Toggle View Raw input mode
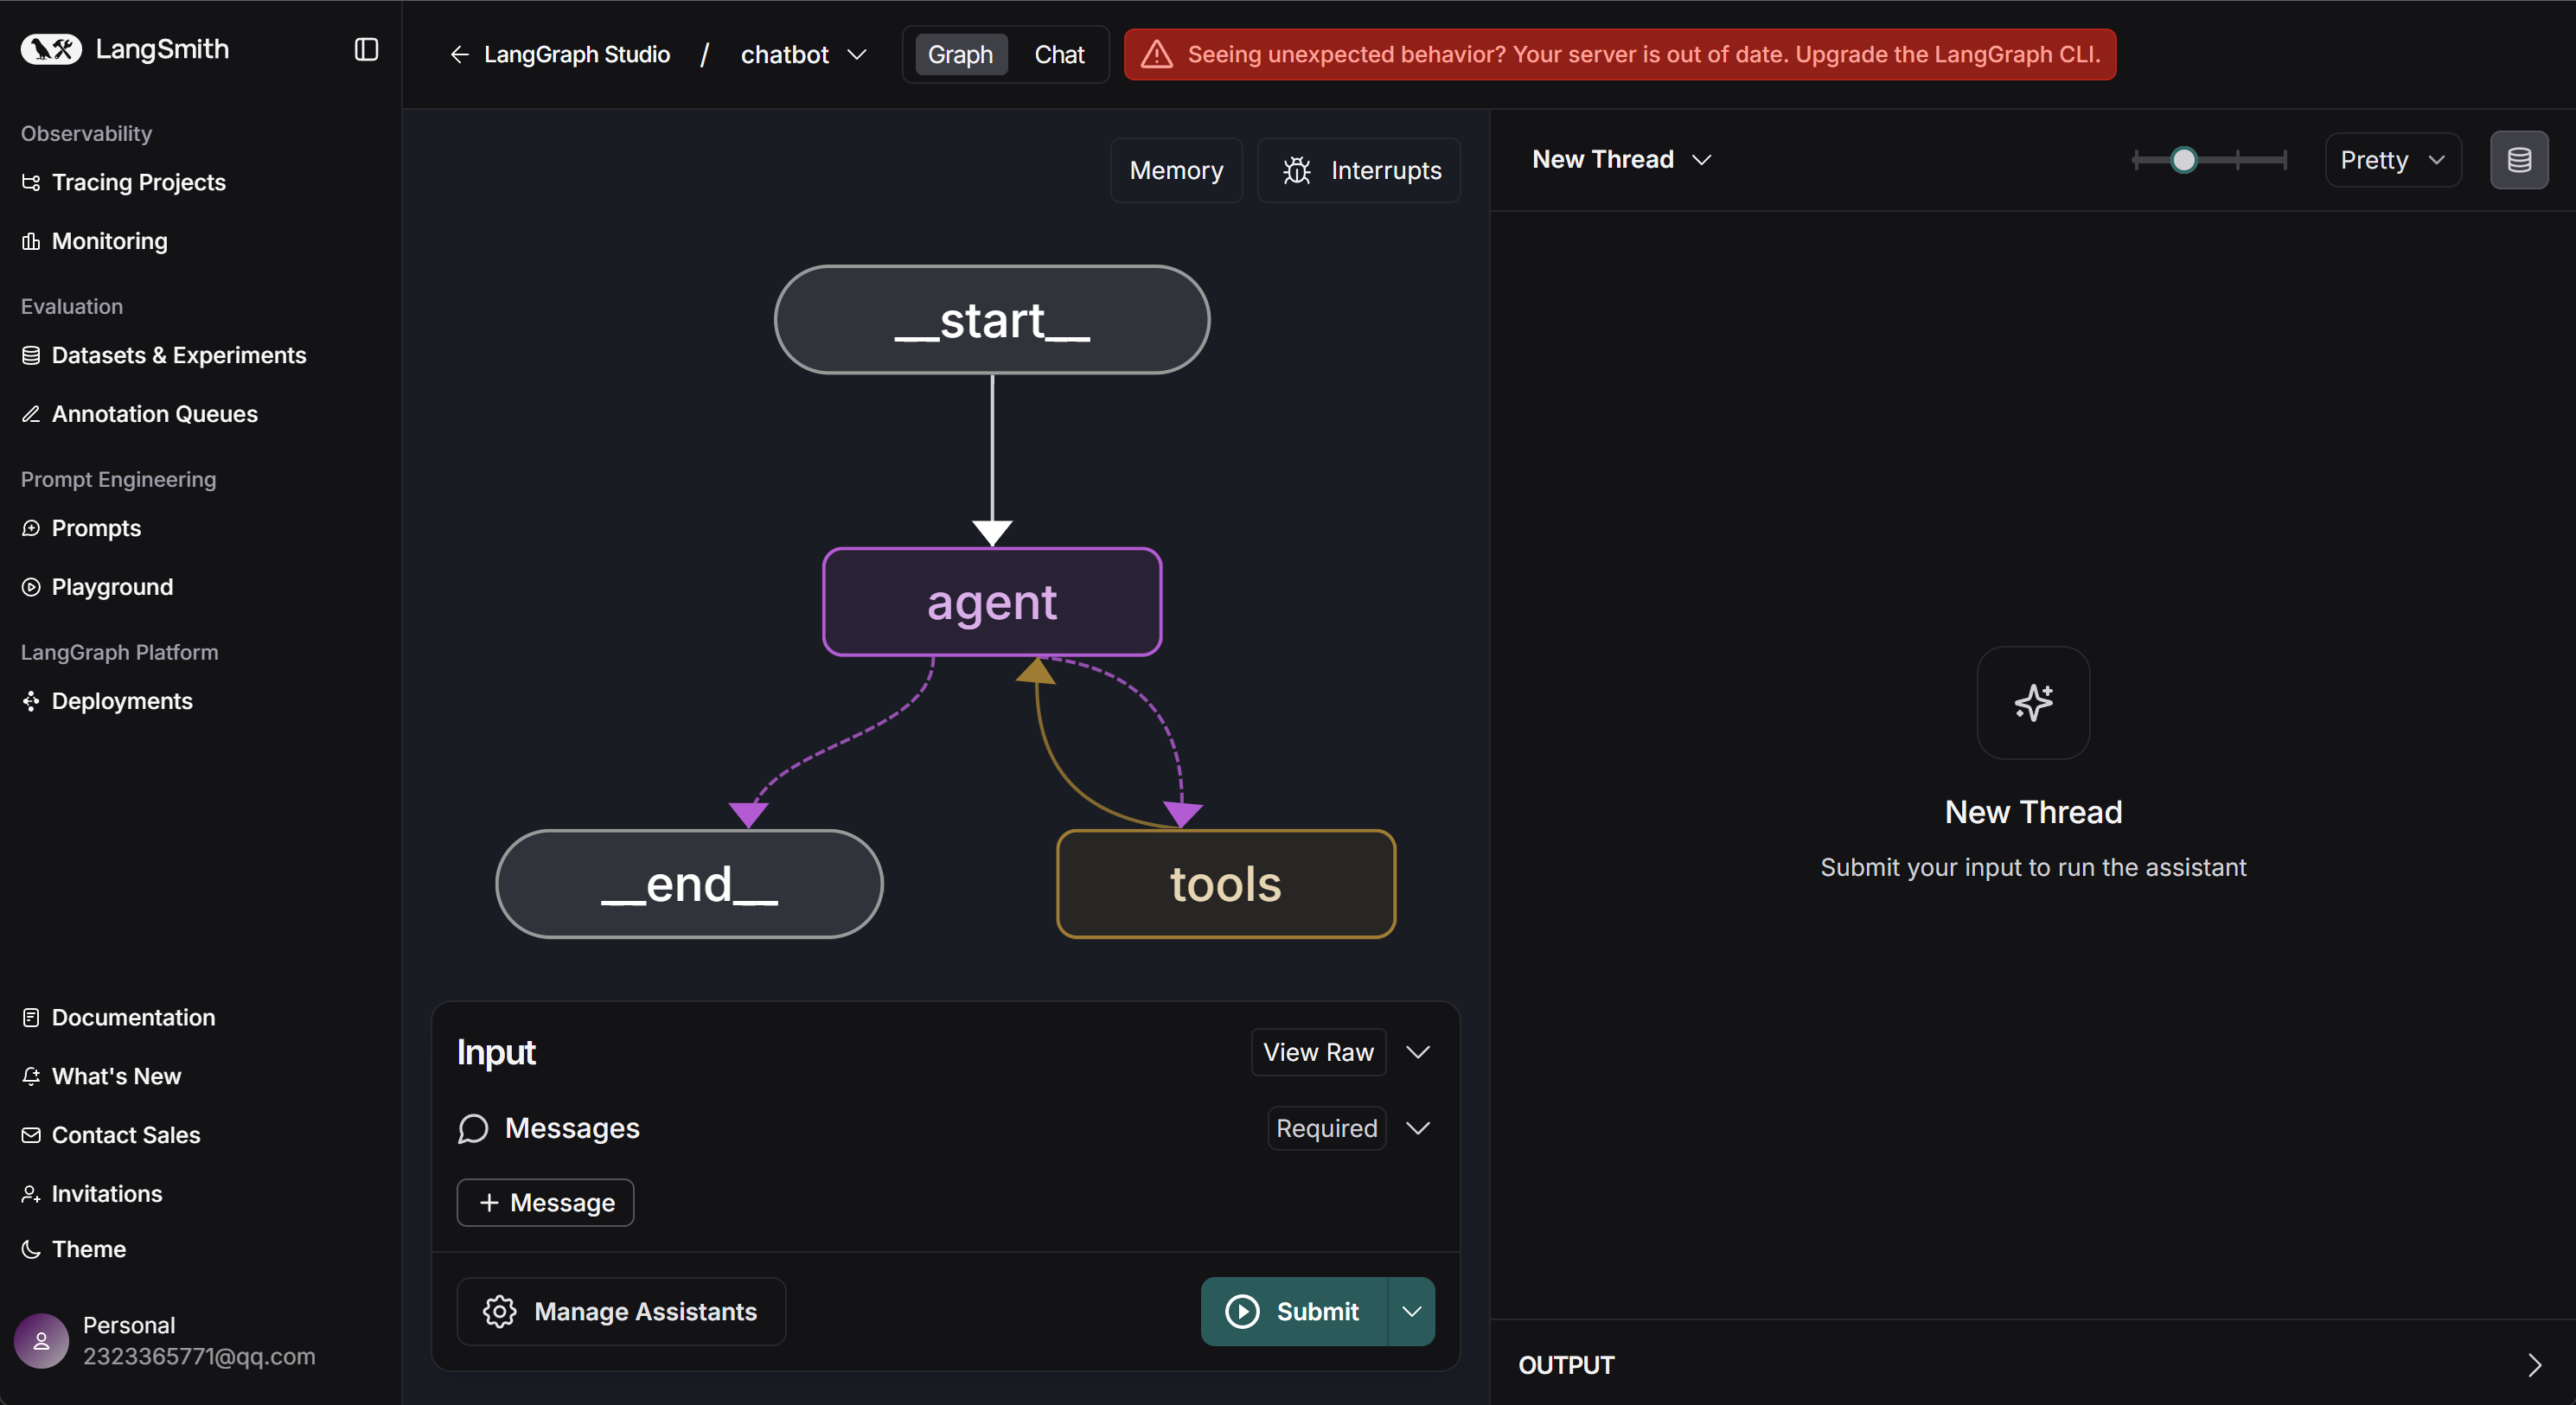Image resolution: width=2576 pixels, height=1405 pixels. pos(1318,1052)
